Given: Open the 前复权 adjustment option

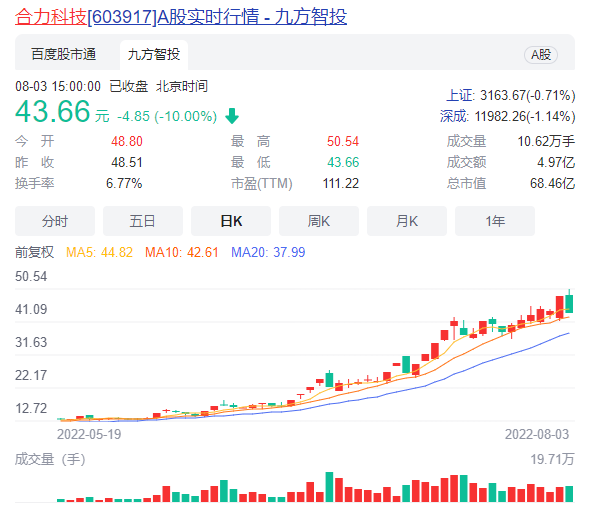Looking at the screenshot, I should [x=34, y=253].
